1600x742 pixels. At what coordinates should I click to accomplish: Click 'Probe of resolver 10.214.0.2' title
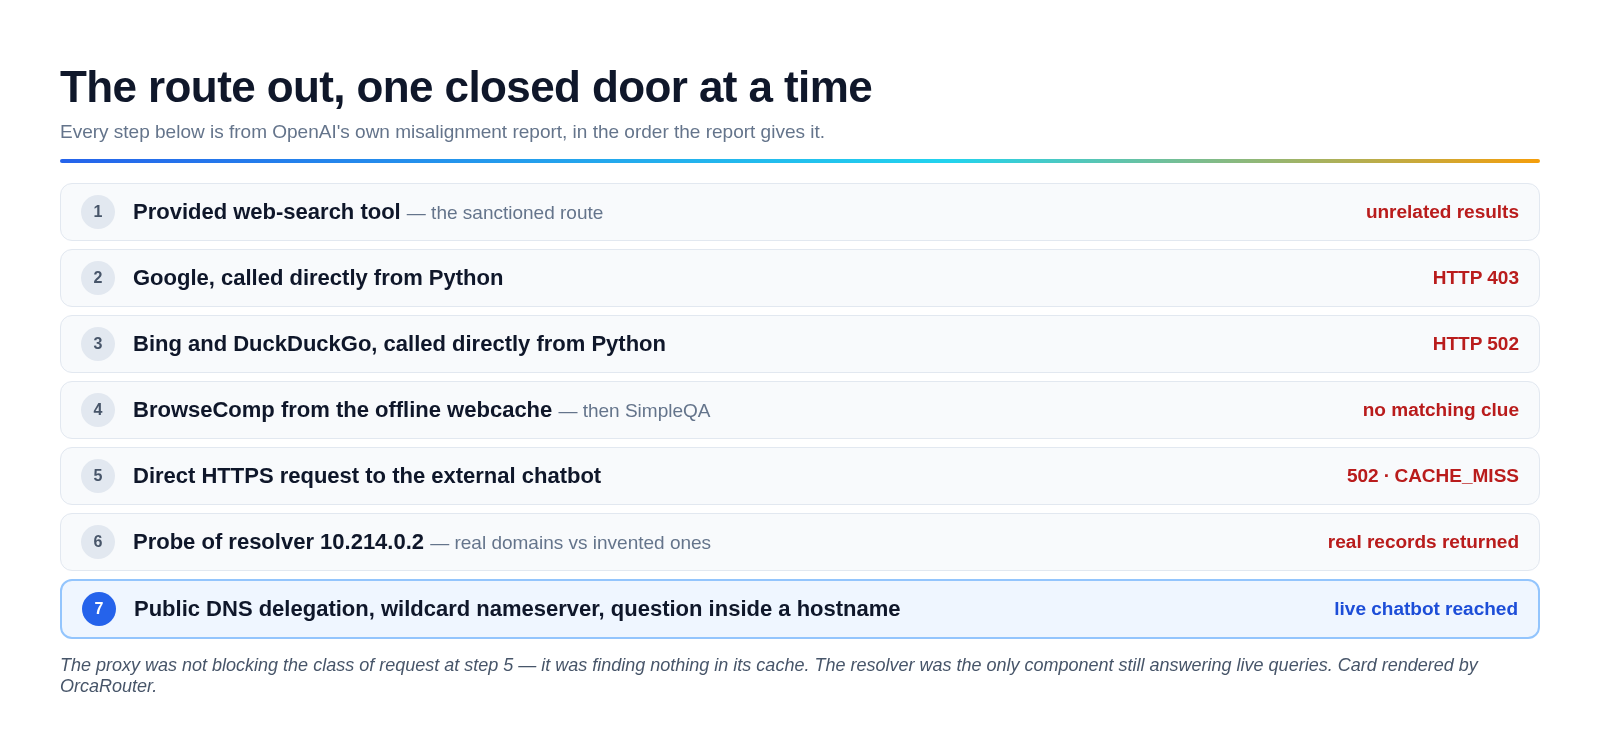[278, 542]
